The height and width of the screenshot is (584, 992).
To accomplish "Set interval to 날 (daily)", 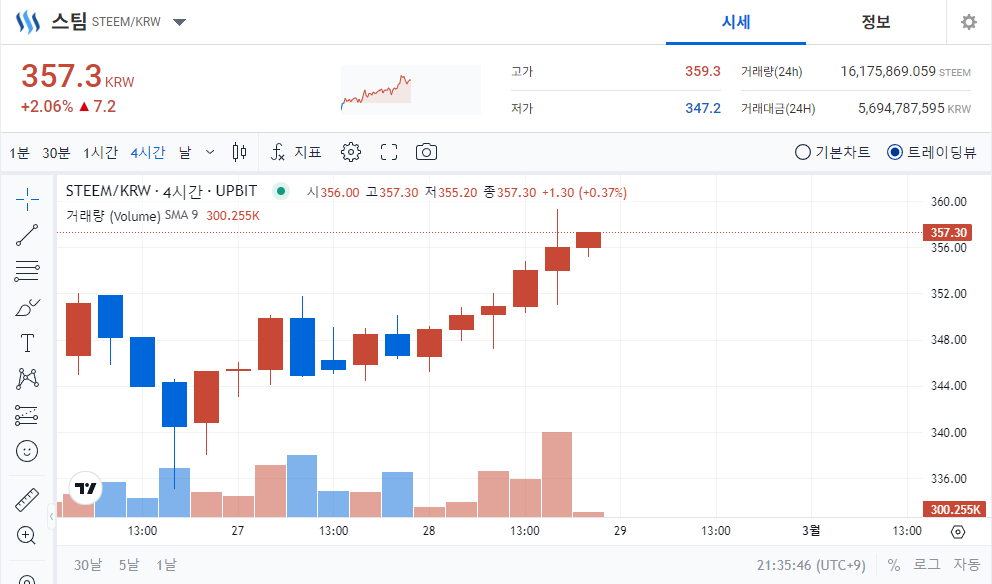I will (185, 152).
